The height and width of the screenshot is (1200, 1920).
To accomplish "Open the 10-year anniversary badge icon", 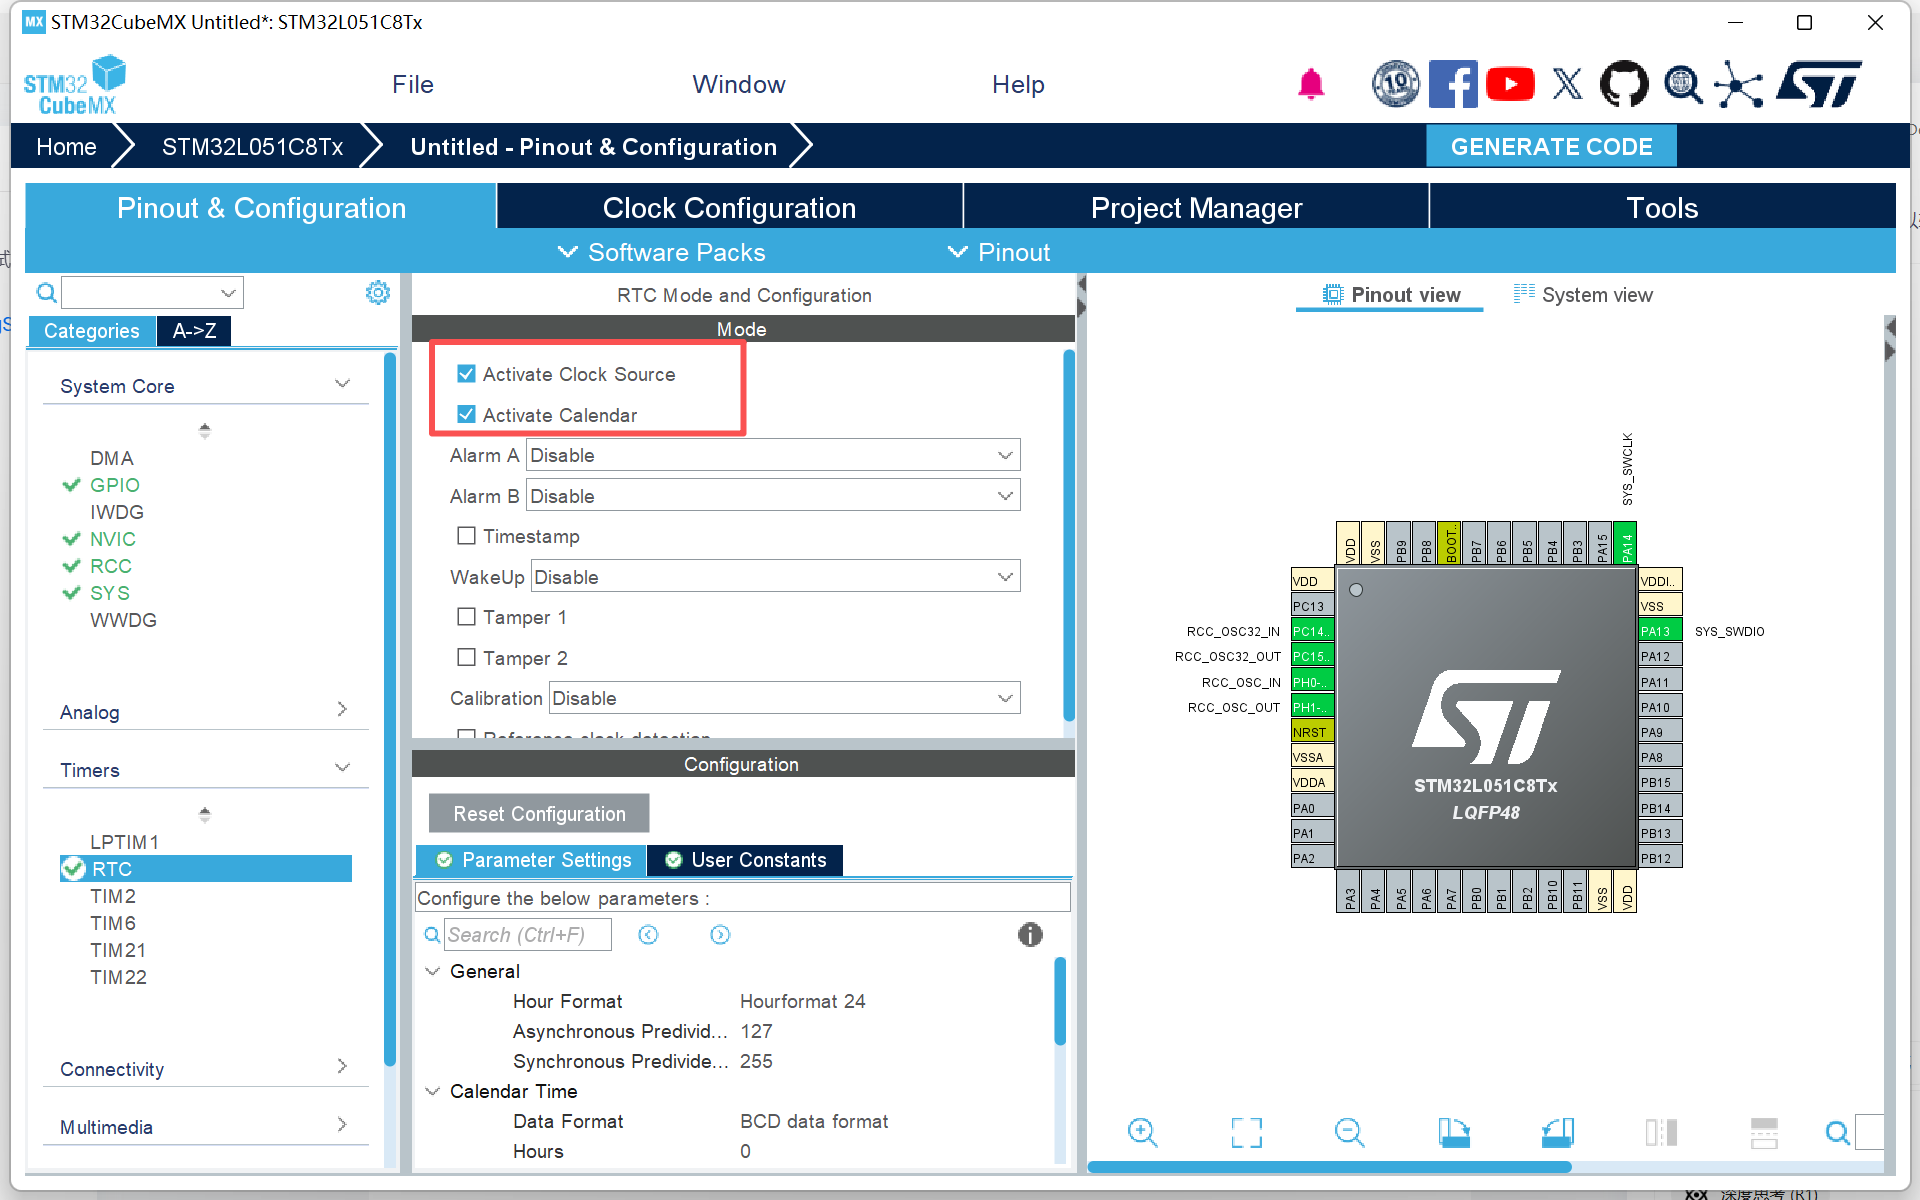I will [1395, 84].
